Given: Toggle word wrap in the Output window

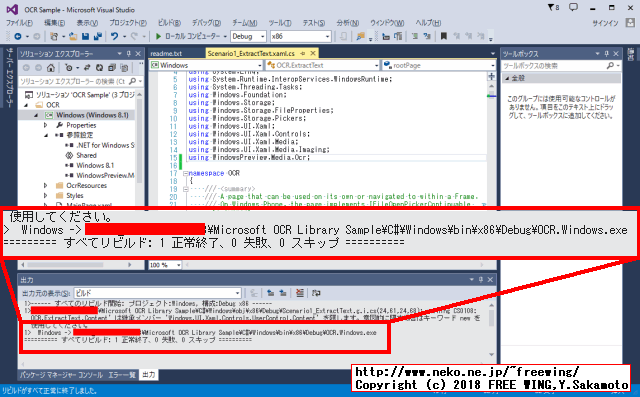Looking at the screenshot, I should (x=316, y=293).
